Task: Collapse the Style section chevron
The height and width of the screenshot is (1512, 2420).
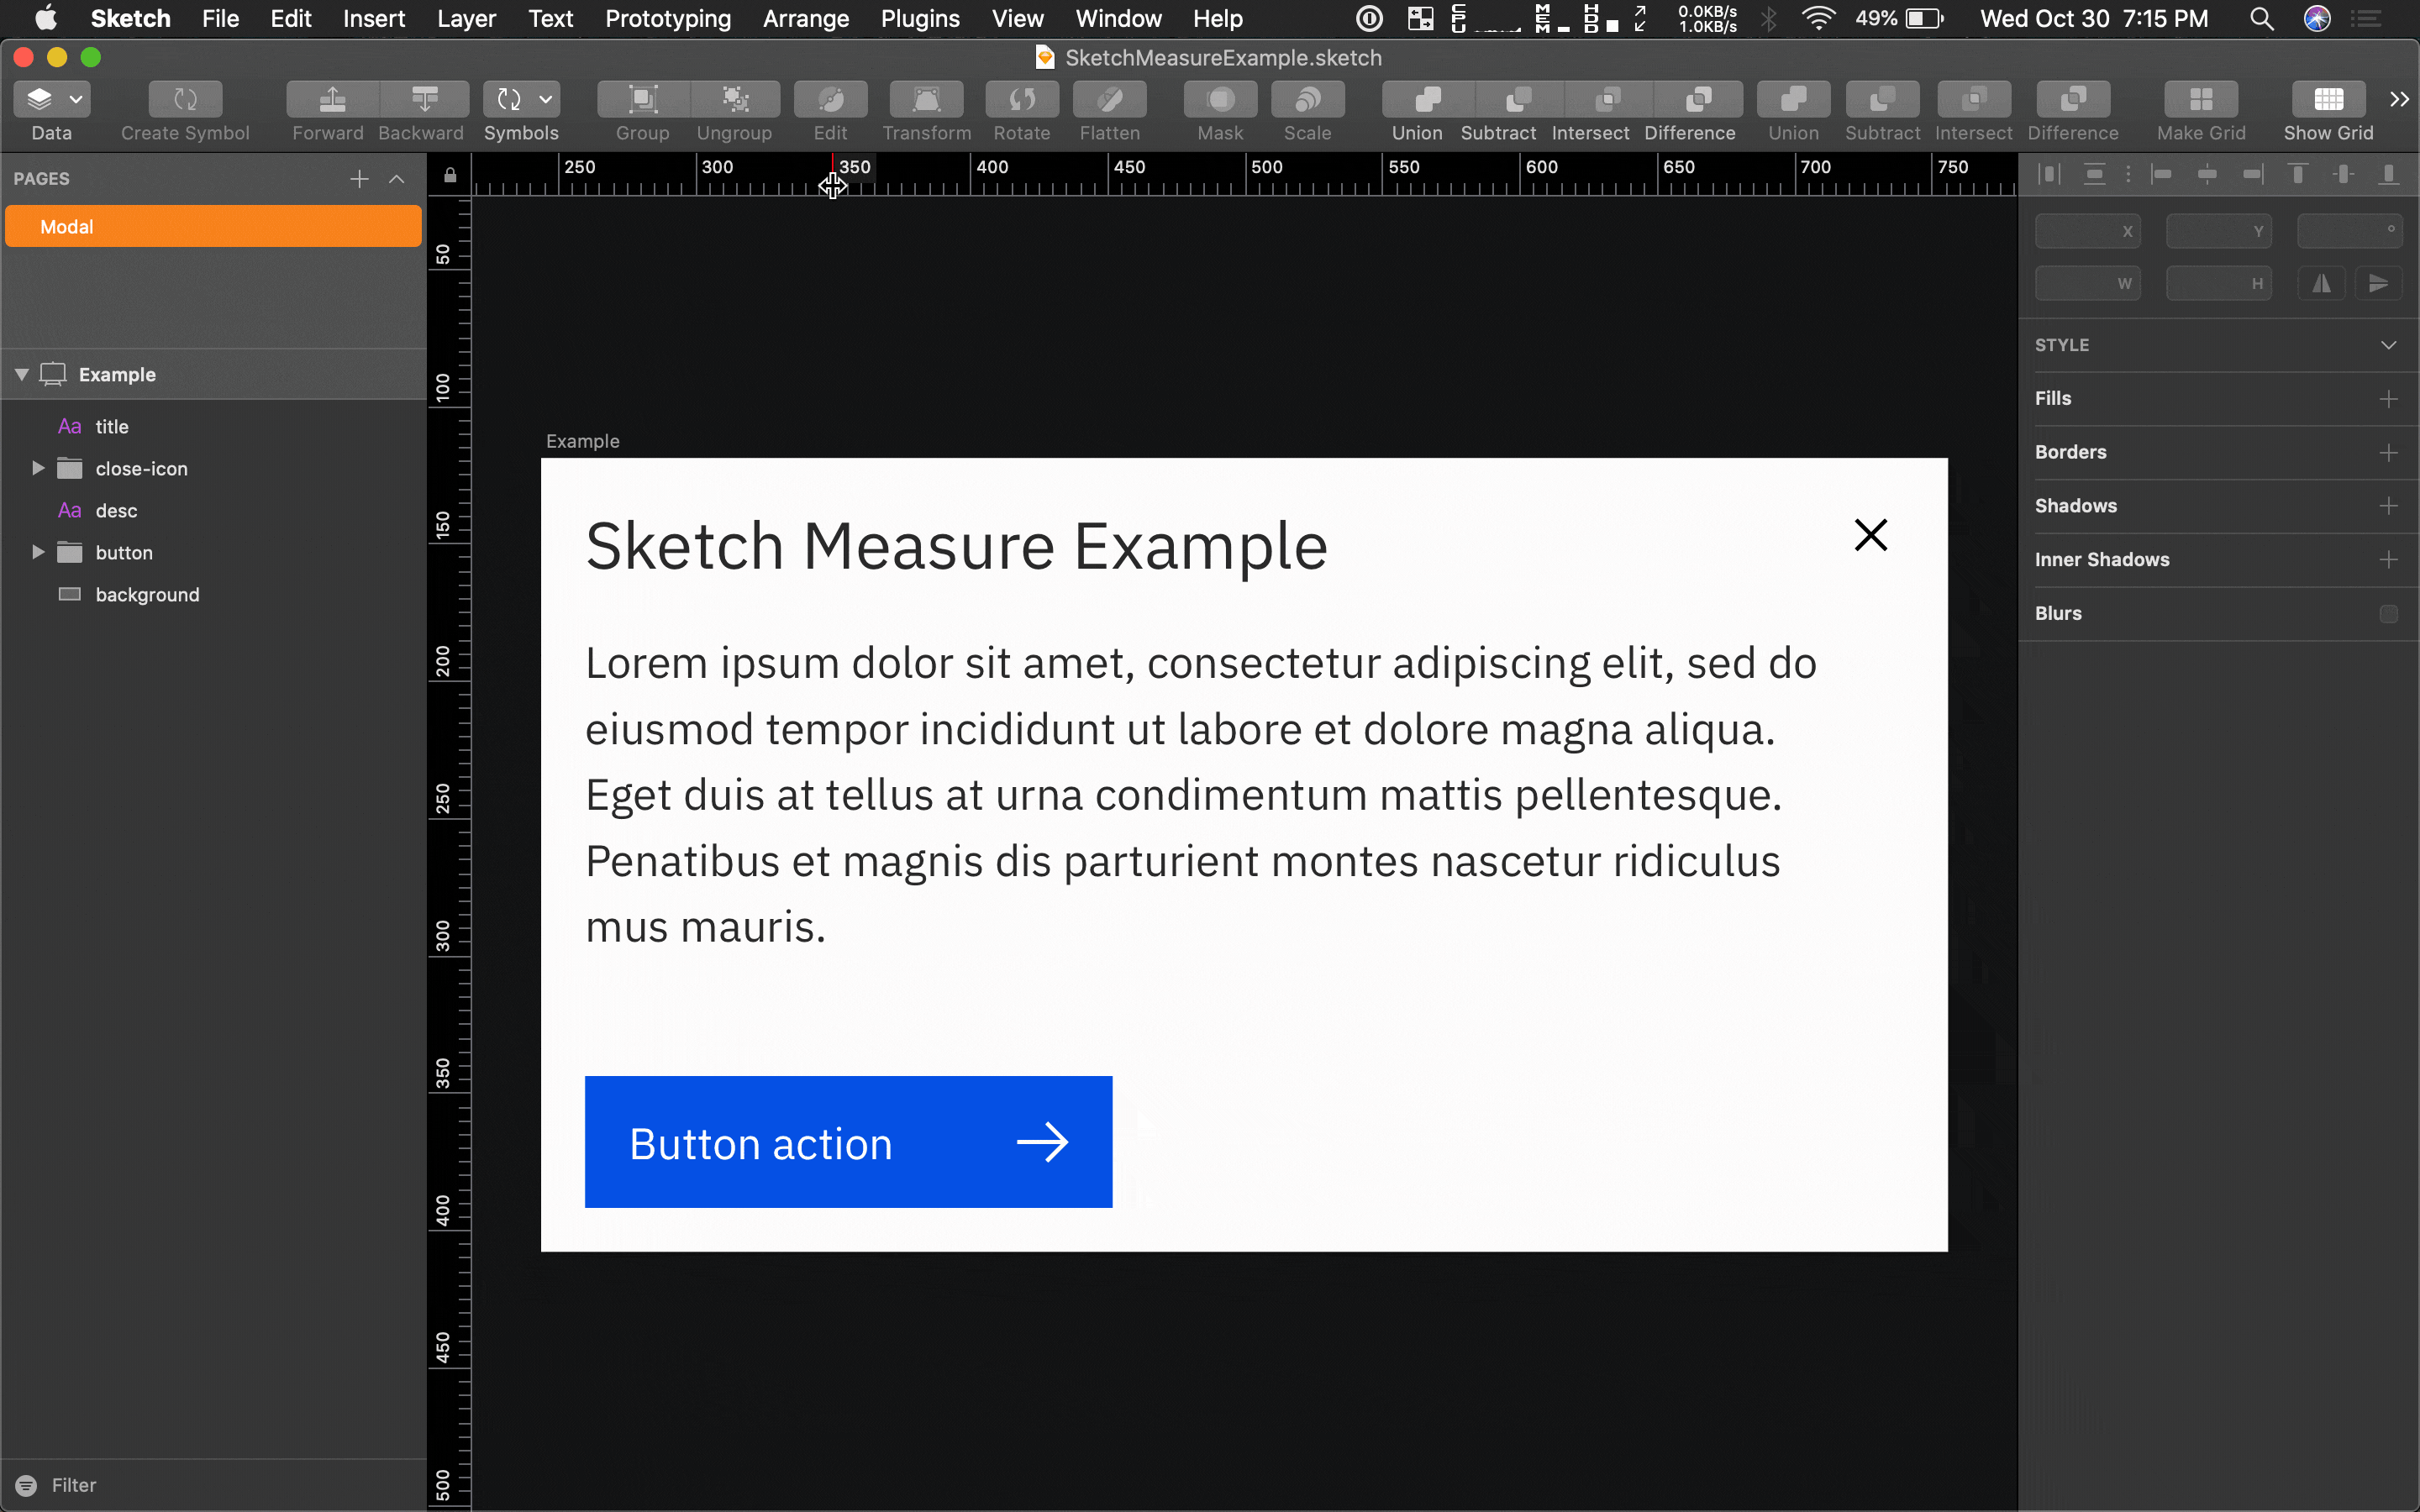Action: [x=2389, y=345]
